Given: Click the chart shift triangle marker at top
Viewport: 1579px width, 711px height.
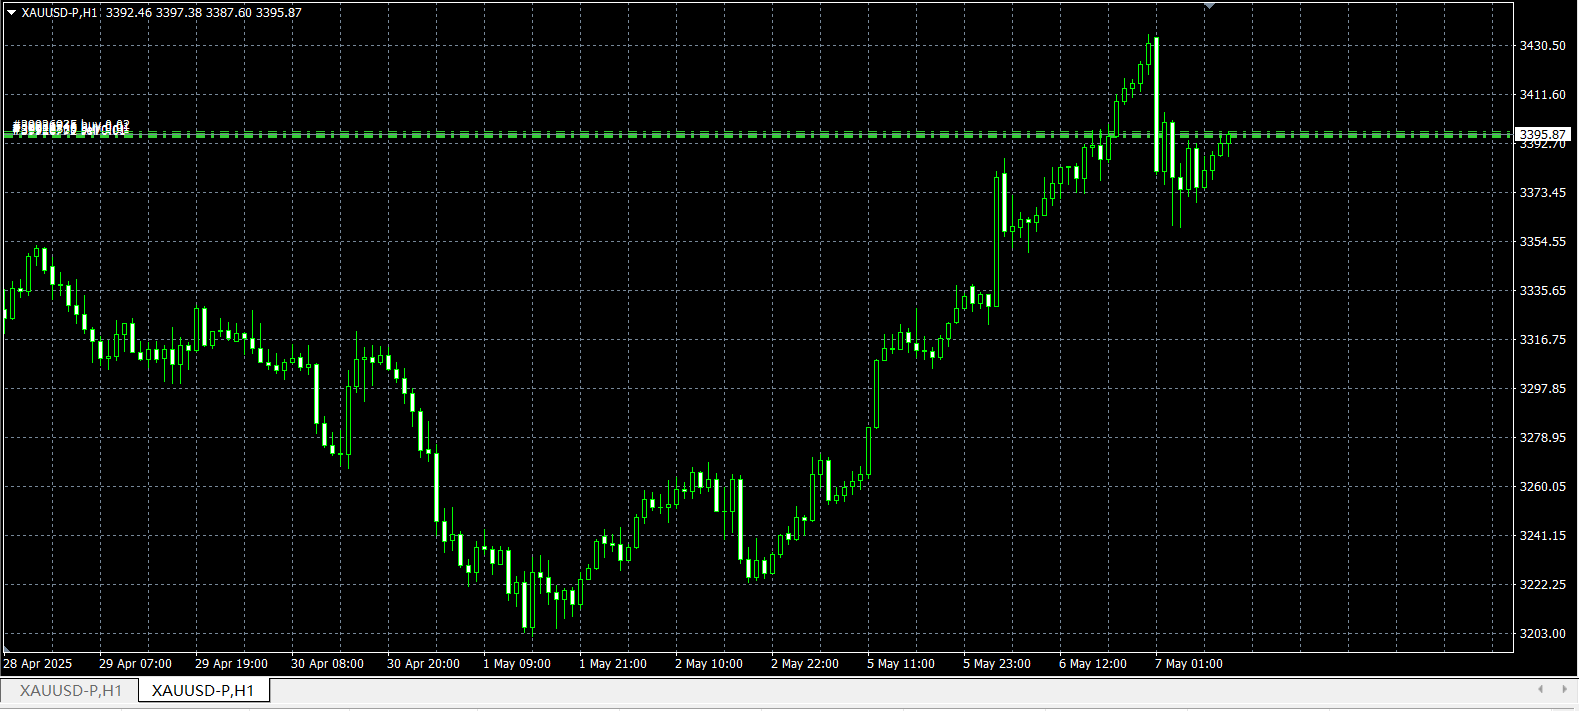Looking at the screenshot, I should [1210, 6].
